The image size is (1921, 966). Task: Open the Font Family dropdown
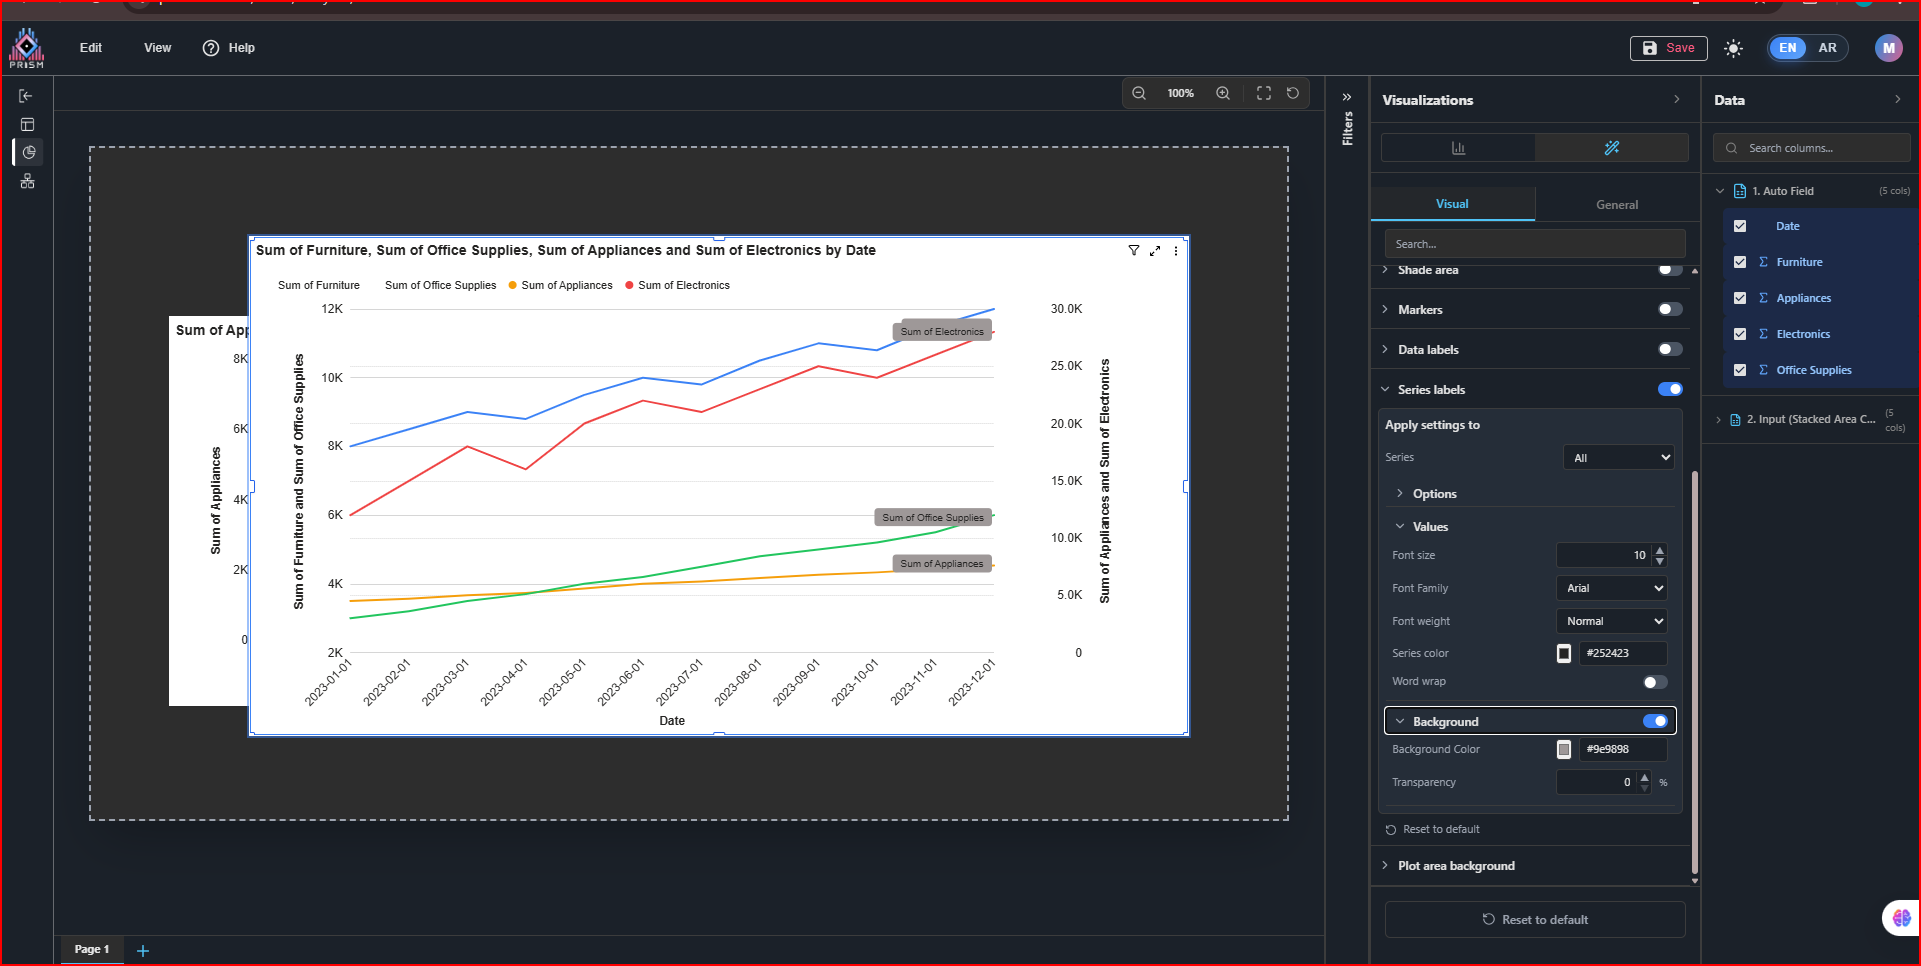(1612, 589)
